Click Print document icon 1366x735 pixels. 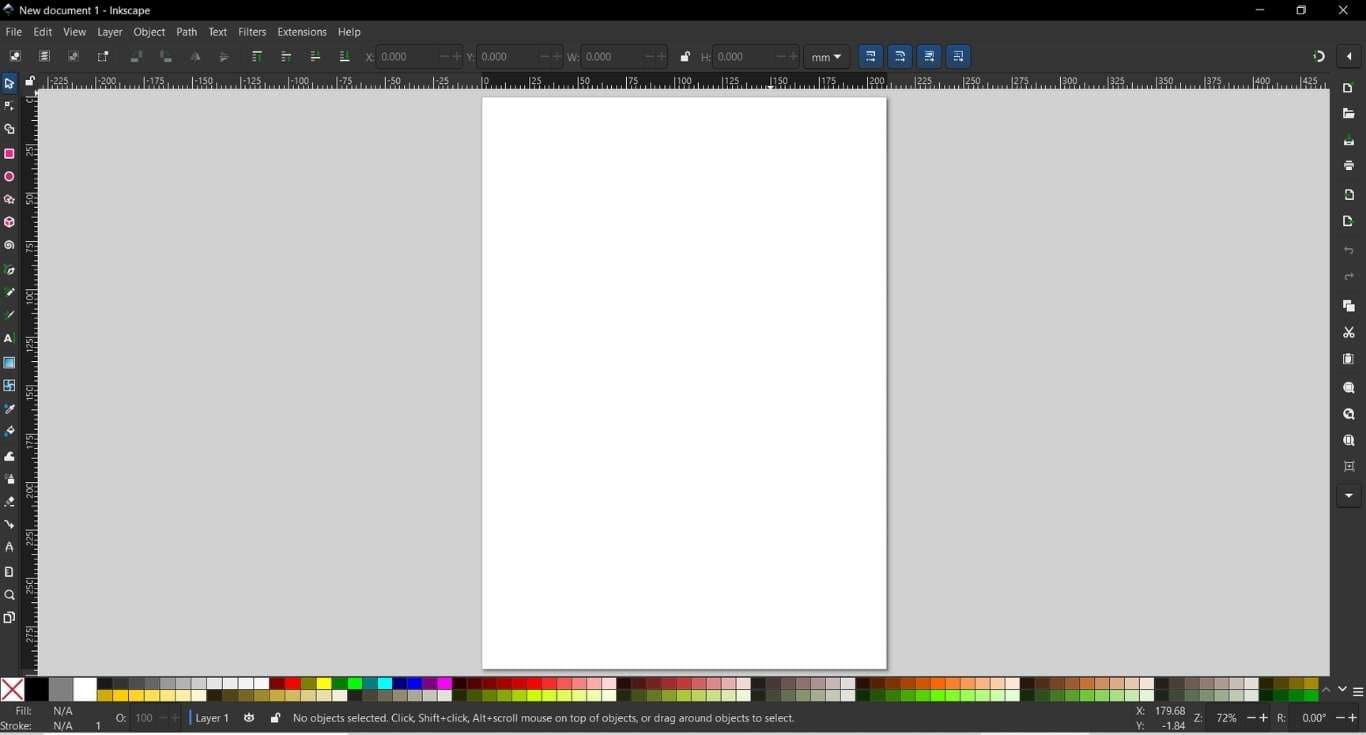(1349, 166)
